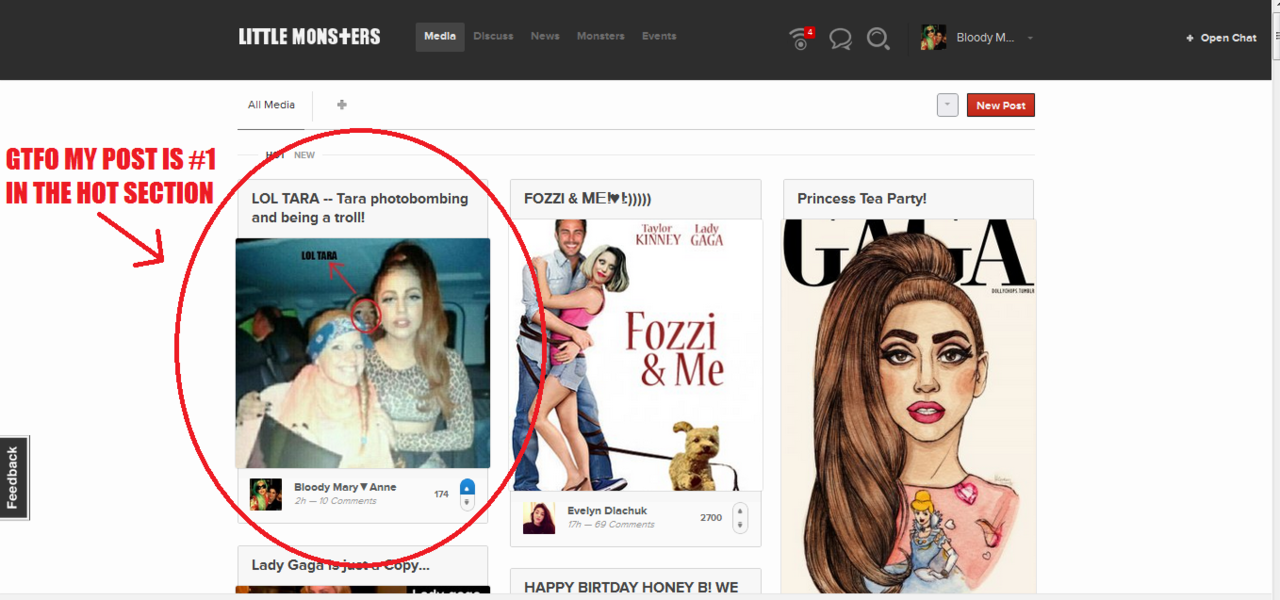Open the LOL TARA photobombing post title
This screenshot has width=1280, height=600.
[360, 208]
